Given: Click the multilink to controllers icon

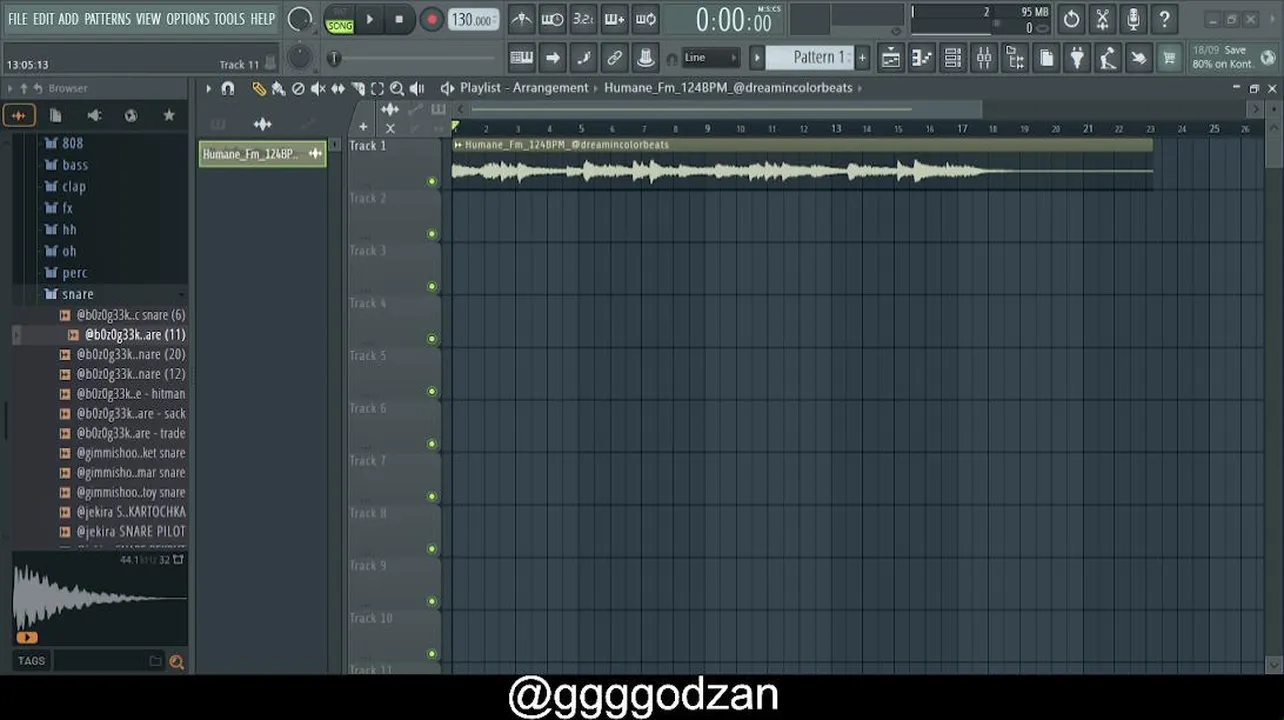Looking at the screenshot, I should click(614, 58).
